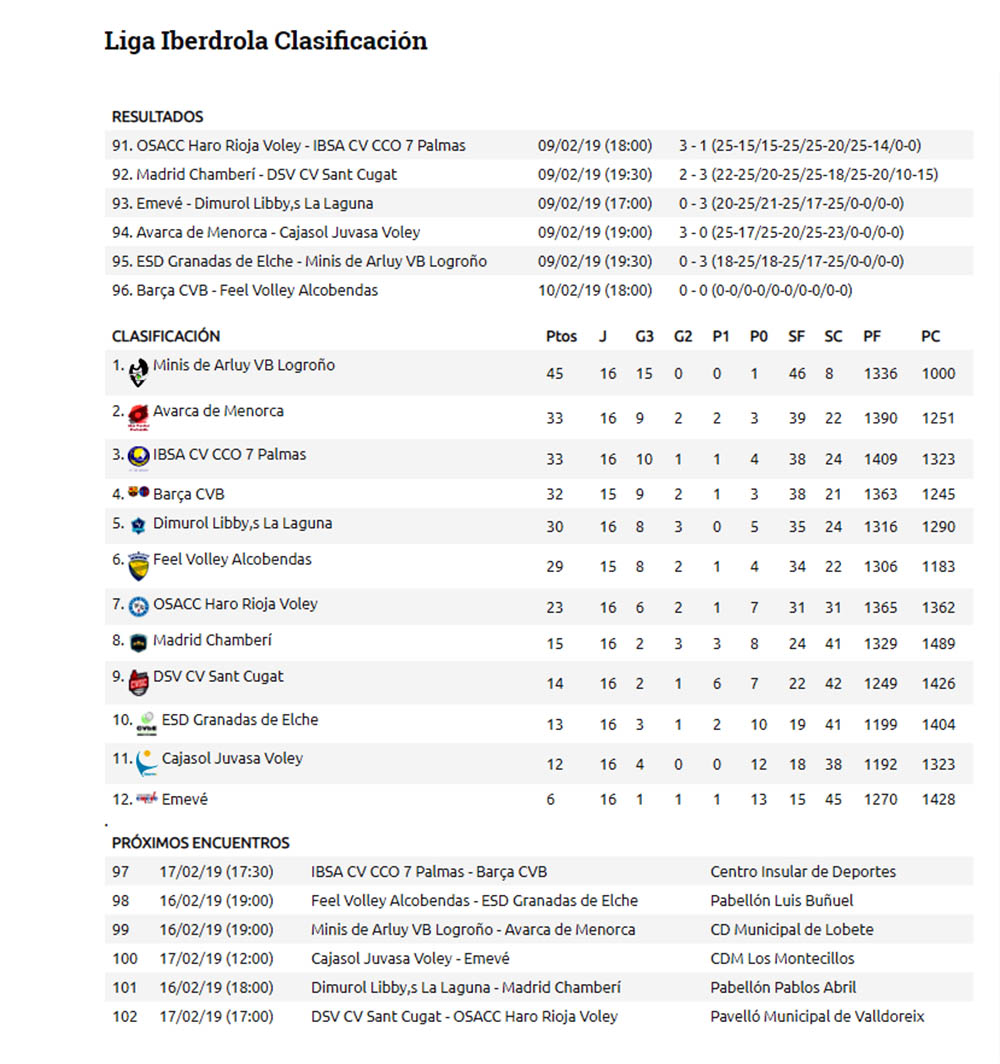Click the Dimurol Libby,s La Laguna logo

tap(139, 525)
